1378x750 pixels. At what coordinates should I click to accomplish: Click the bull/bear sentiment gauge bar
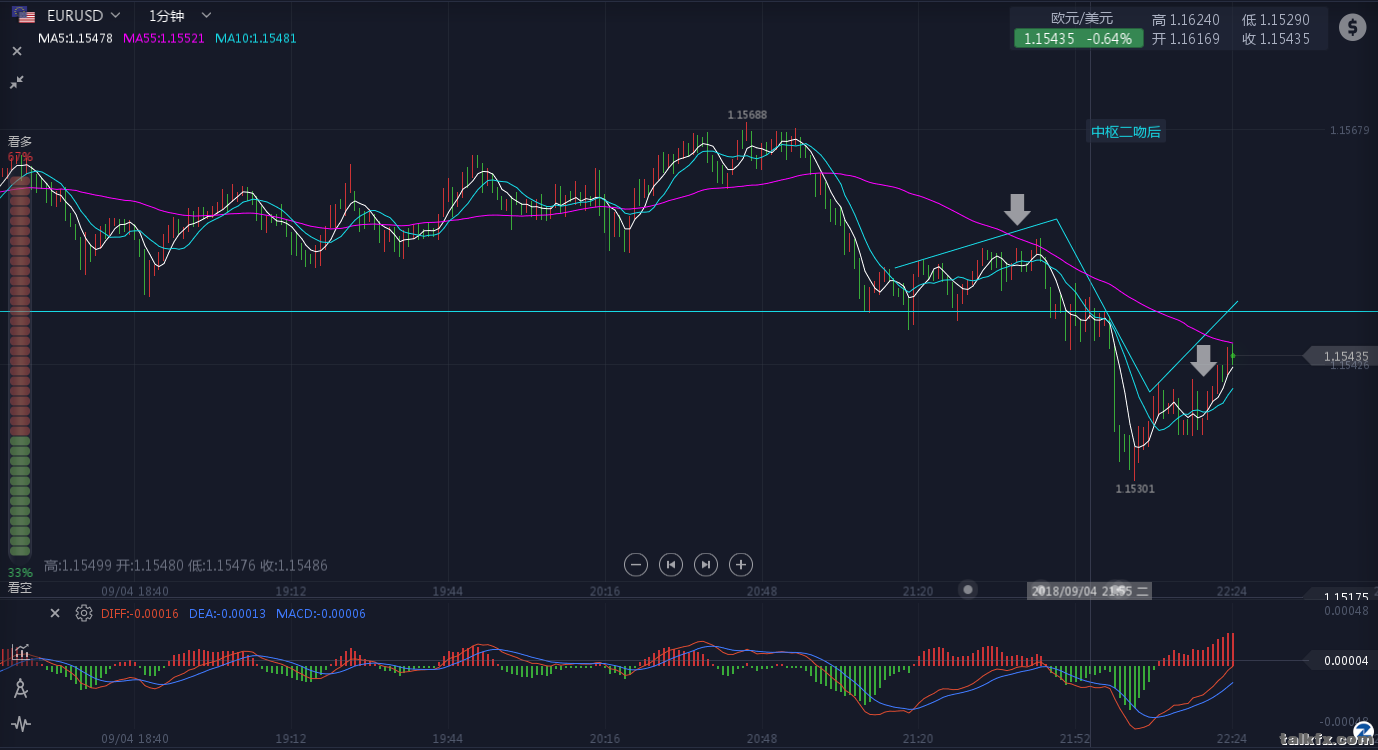pyautogui.click(x=20, y=365)
